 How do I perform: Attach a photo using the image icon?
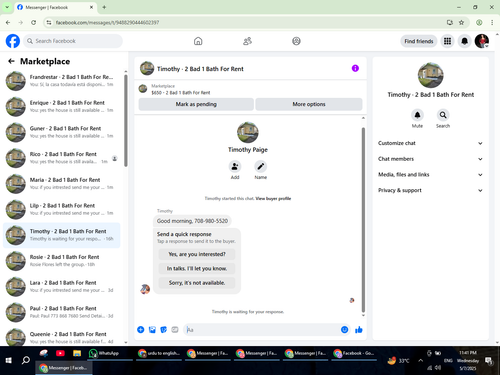point(152,330)
